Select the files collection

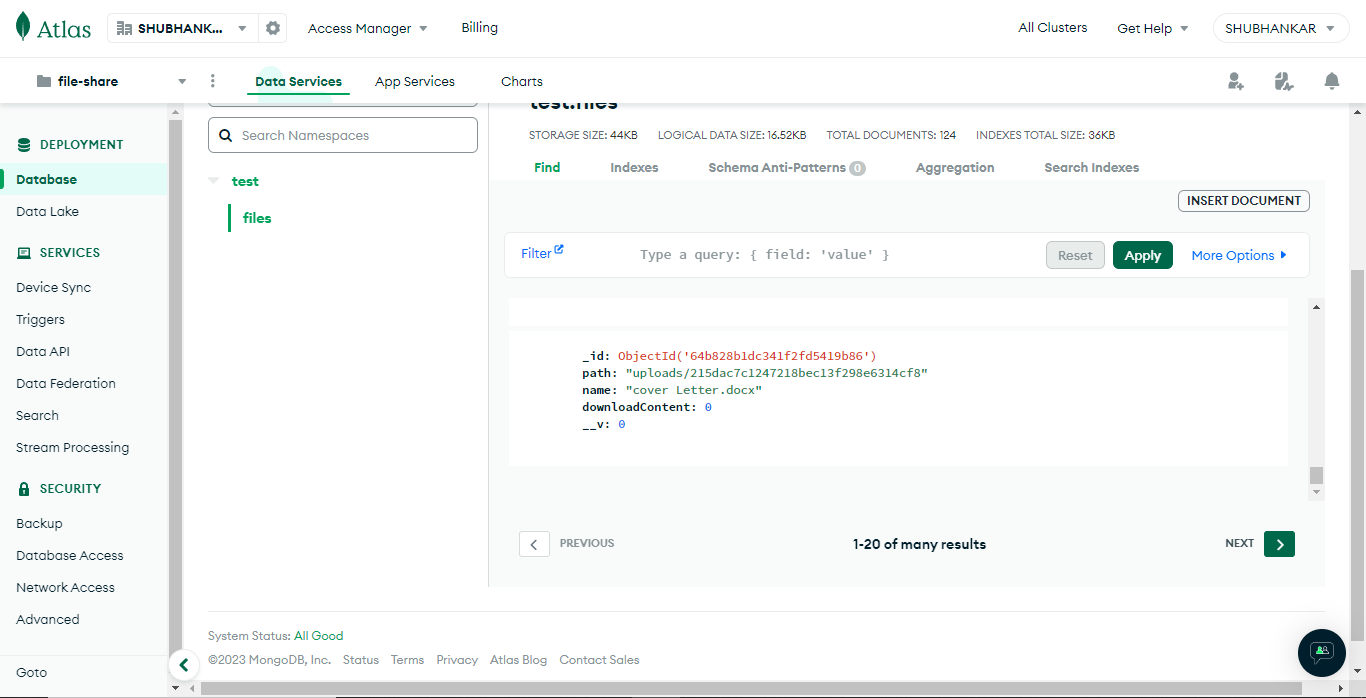point(257,218)
